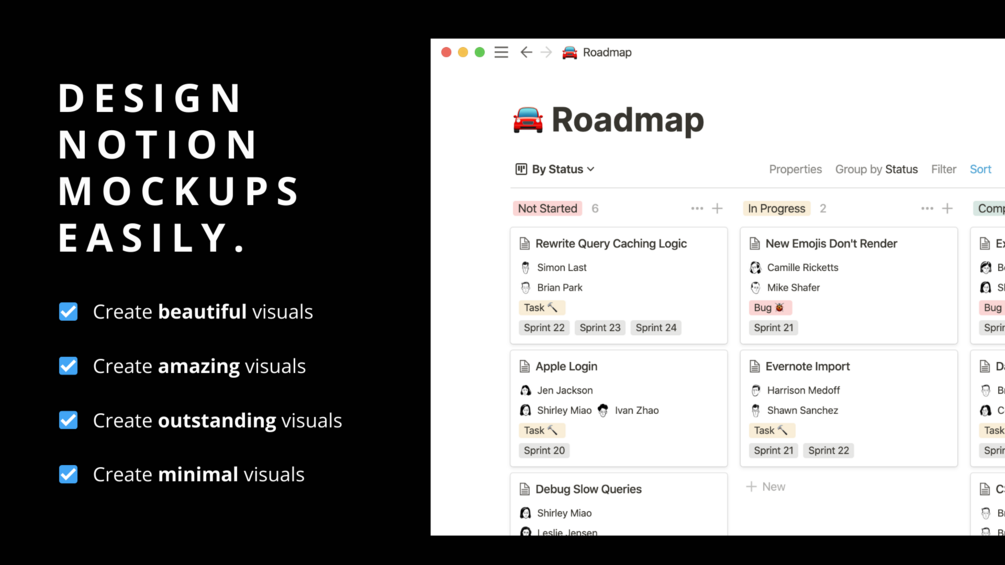Go back with the left arrow

pyautogui.click(x=526, y=53)
